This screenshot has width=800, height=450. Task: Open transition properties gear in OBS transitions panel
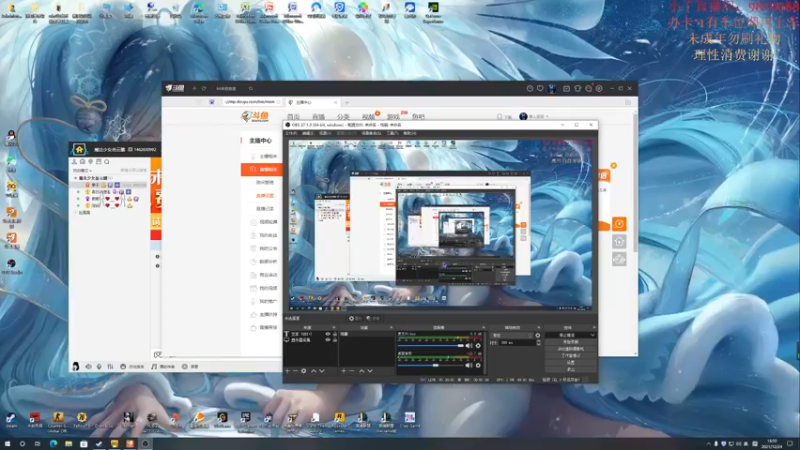(x=538, y=335)
